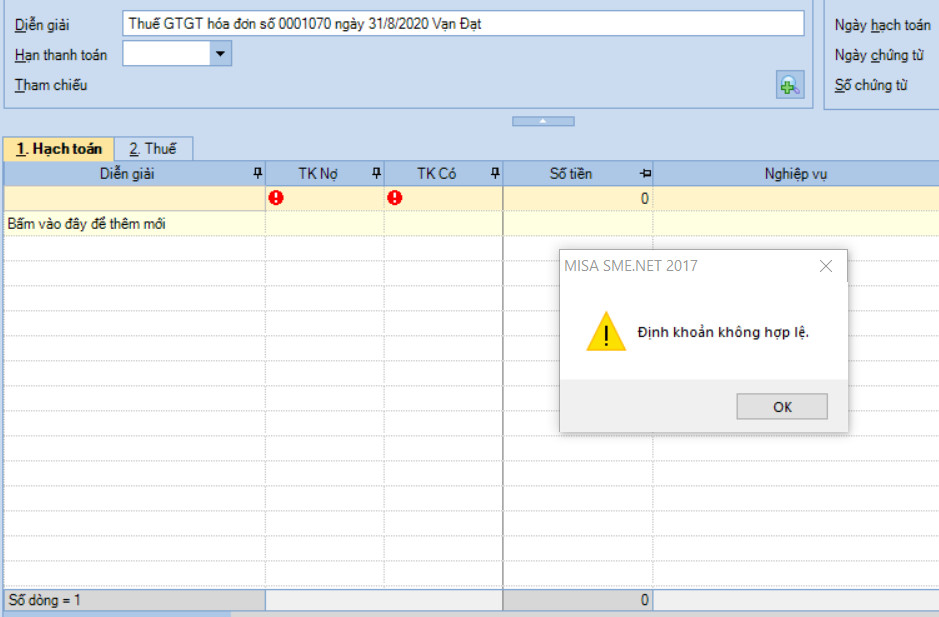The height and width of the screenshot is (617, 939).
Task: Click the TK Nợ red error icon
Action: (276, 198)
